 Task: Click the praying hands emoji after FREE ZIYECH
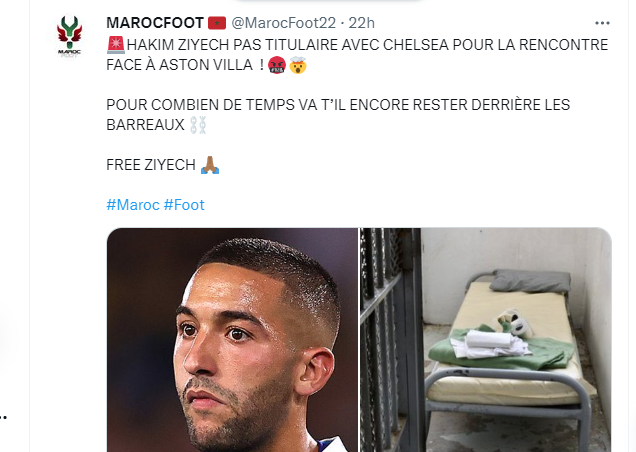[x=210, y=165]
